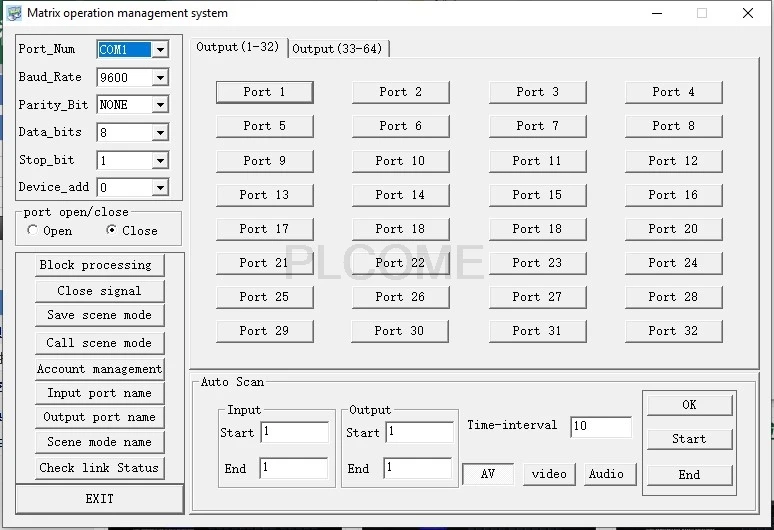Open Output port name settings
Viewport: 774px width, 530px height.
coord(100,417)
